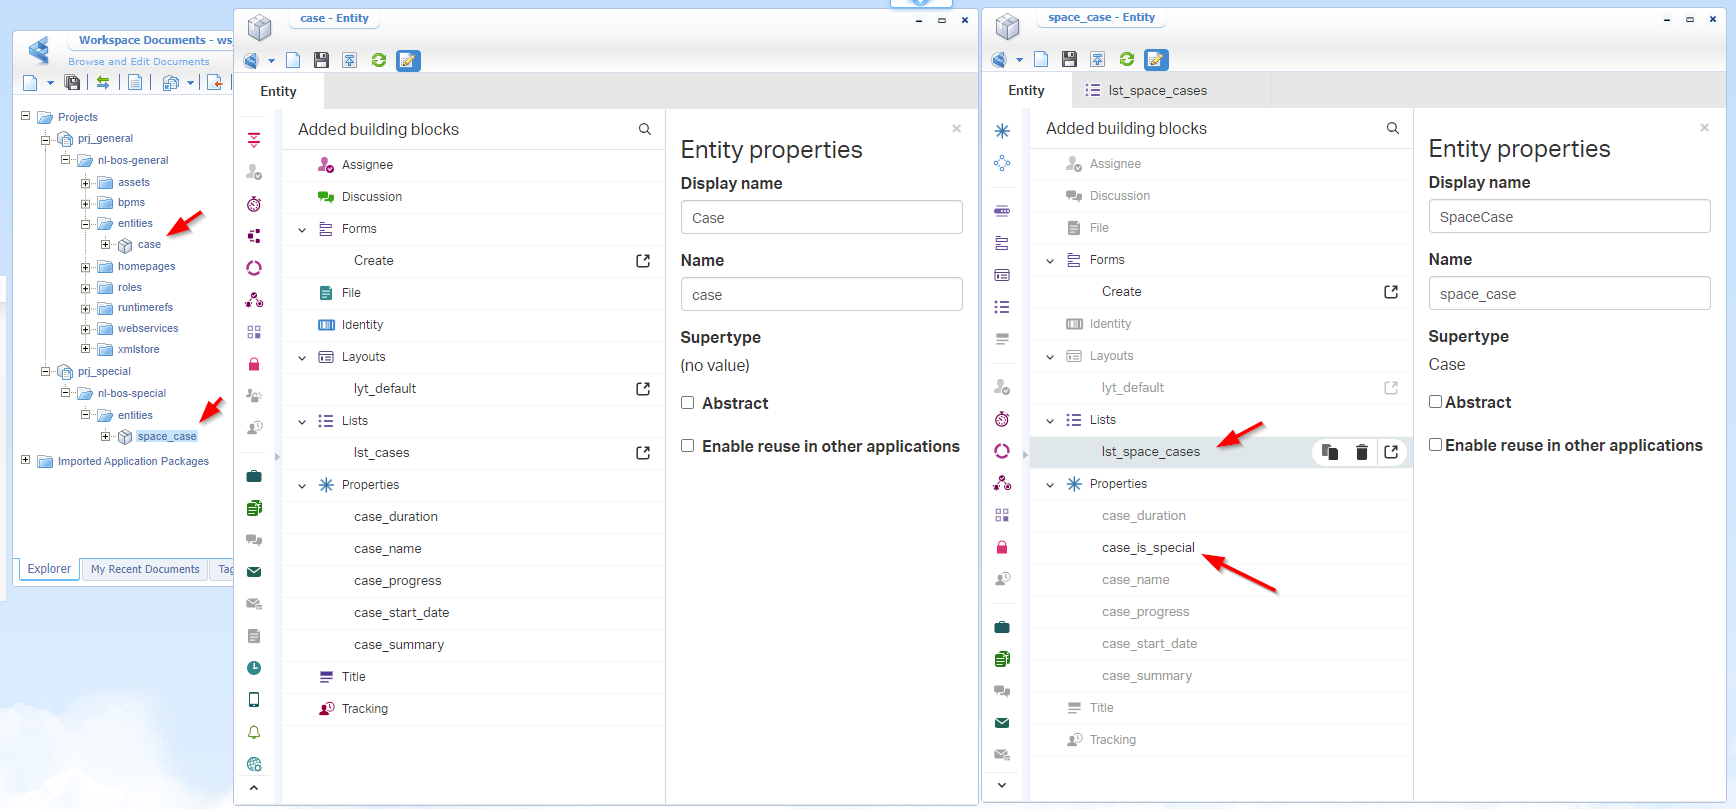This screenshot has width=1736, height=809.
Task: Enable Abstract checkbox for Case entity
Action: (x=688, y=403)
